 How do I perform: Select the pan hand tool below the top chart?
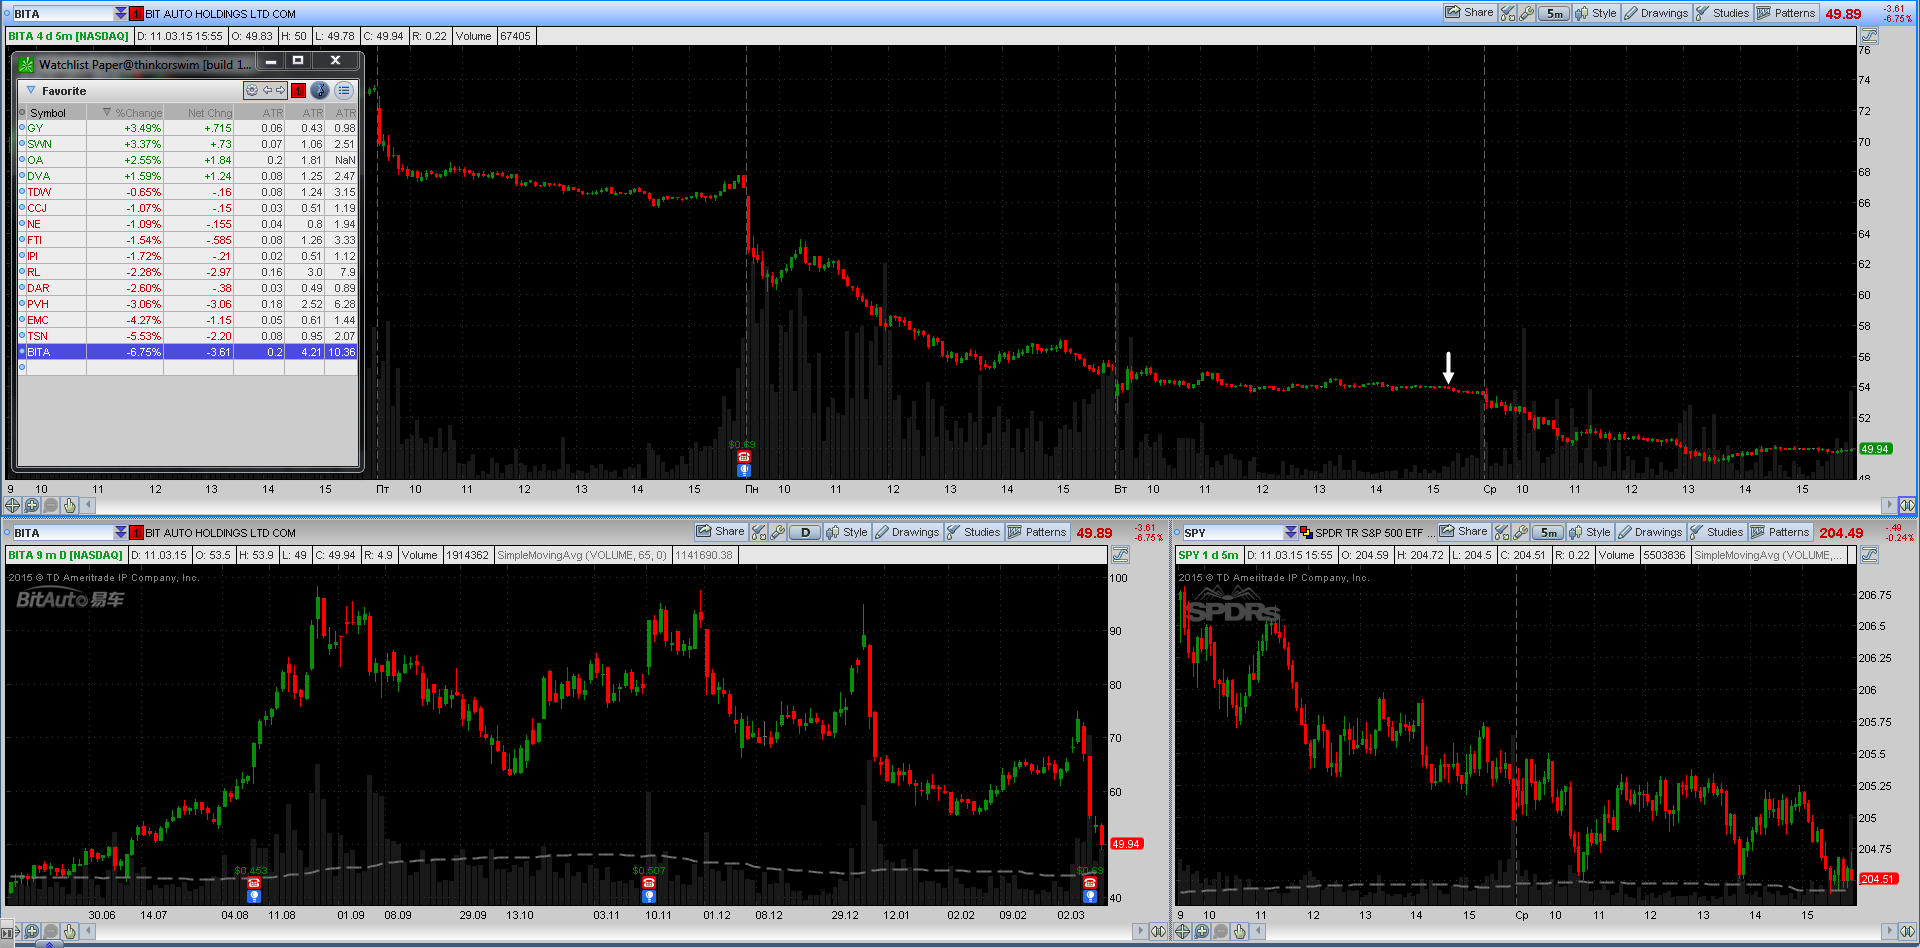[69, 506]
